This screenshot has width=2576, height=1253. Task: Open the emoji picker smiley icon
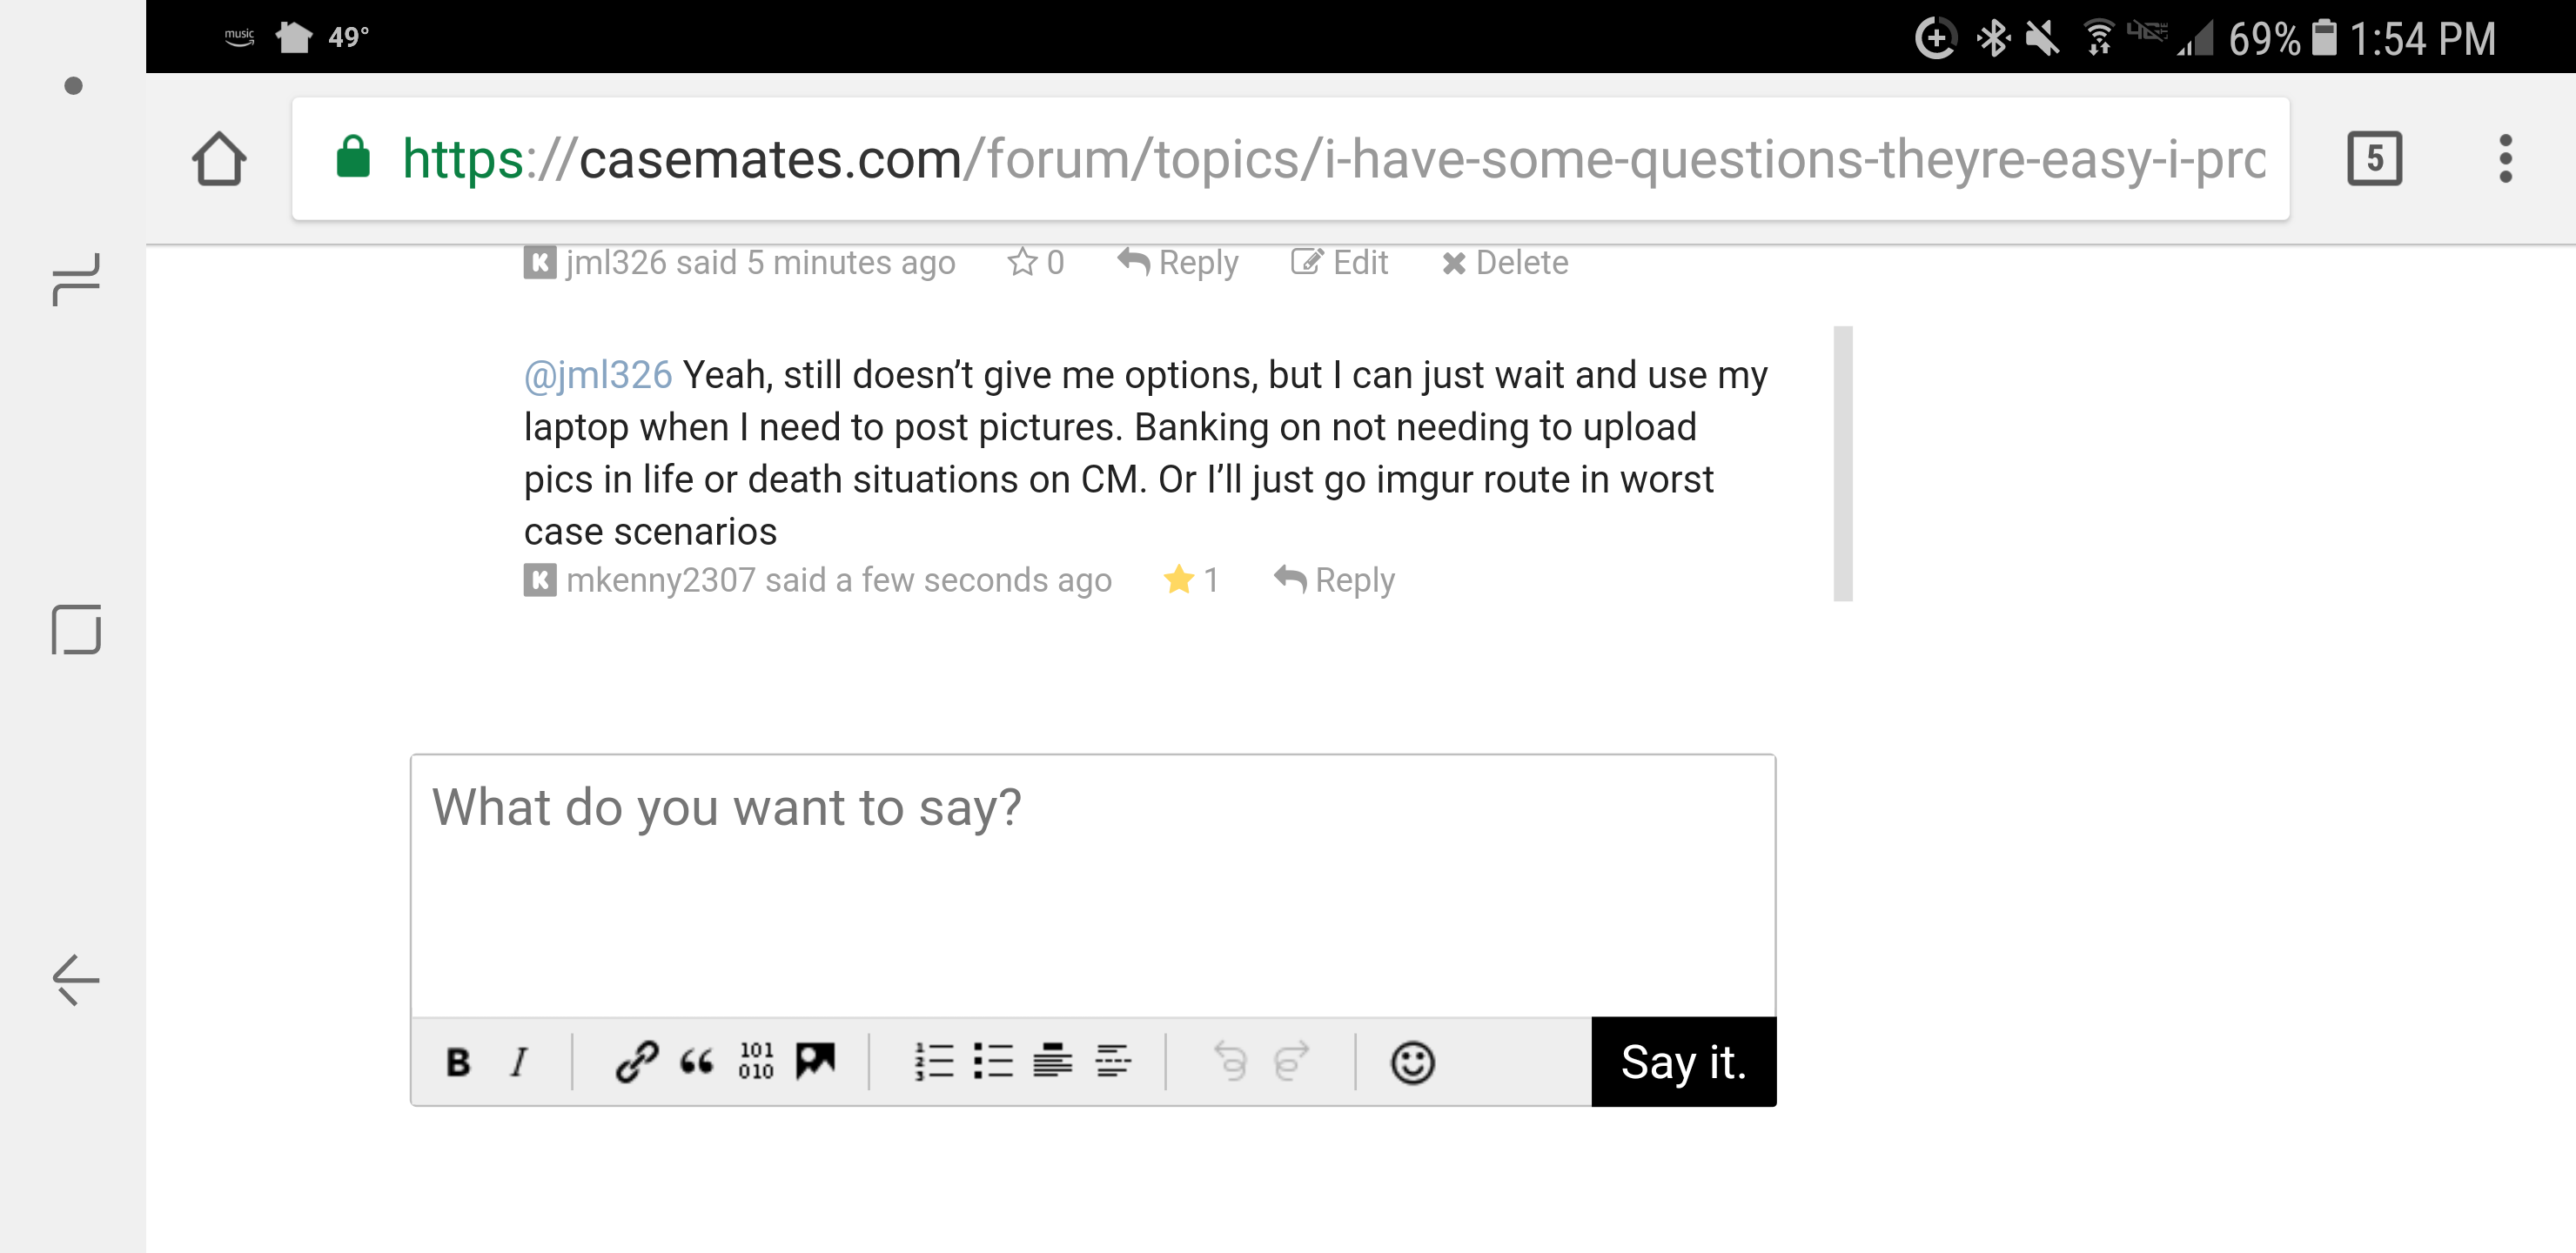(x=1412, y=1062)
